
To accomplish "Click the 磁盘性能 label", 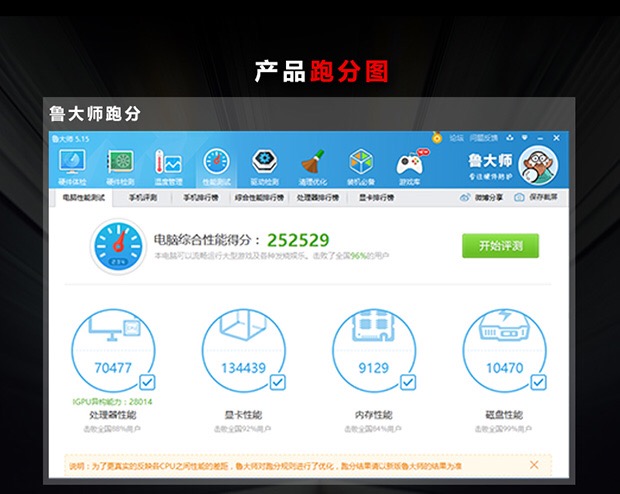I will tap(504, 415).
